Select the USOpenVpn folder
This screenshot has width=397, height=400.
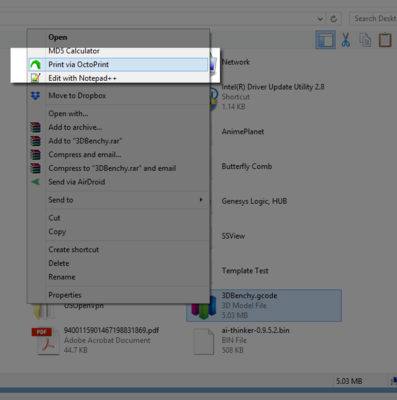tap(84, 306)
